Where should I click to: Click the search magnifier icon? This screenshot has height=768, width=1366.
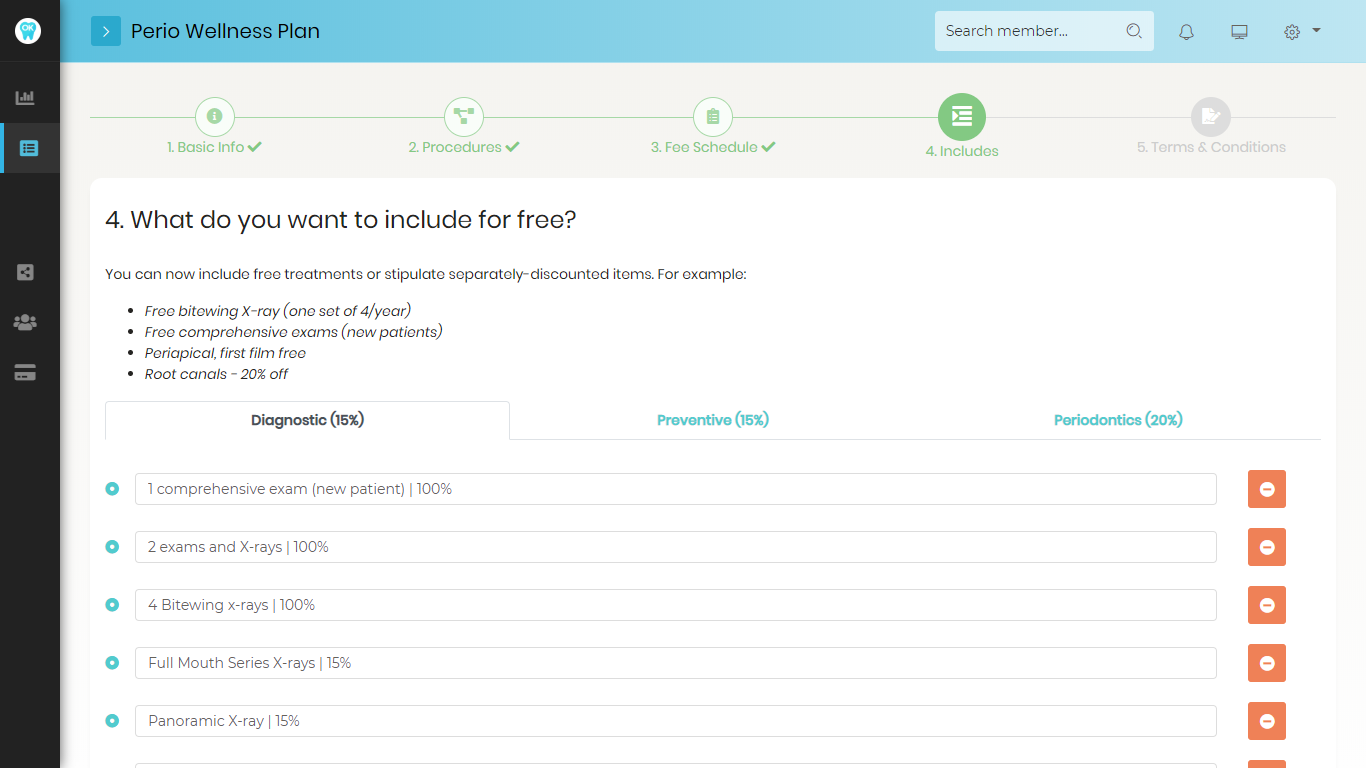coord(1134,31)
